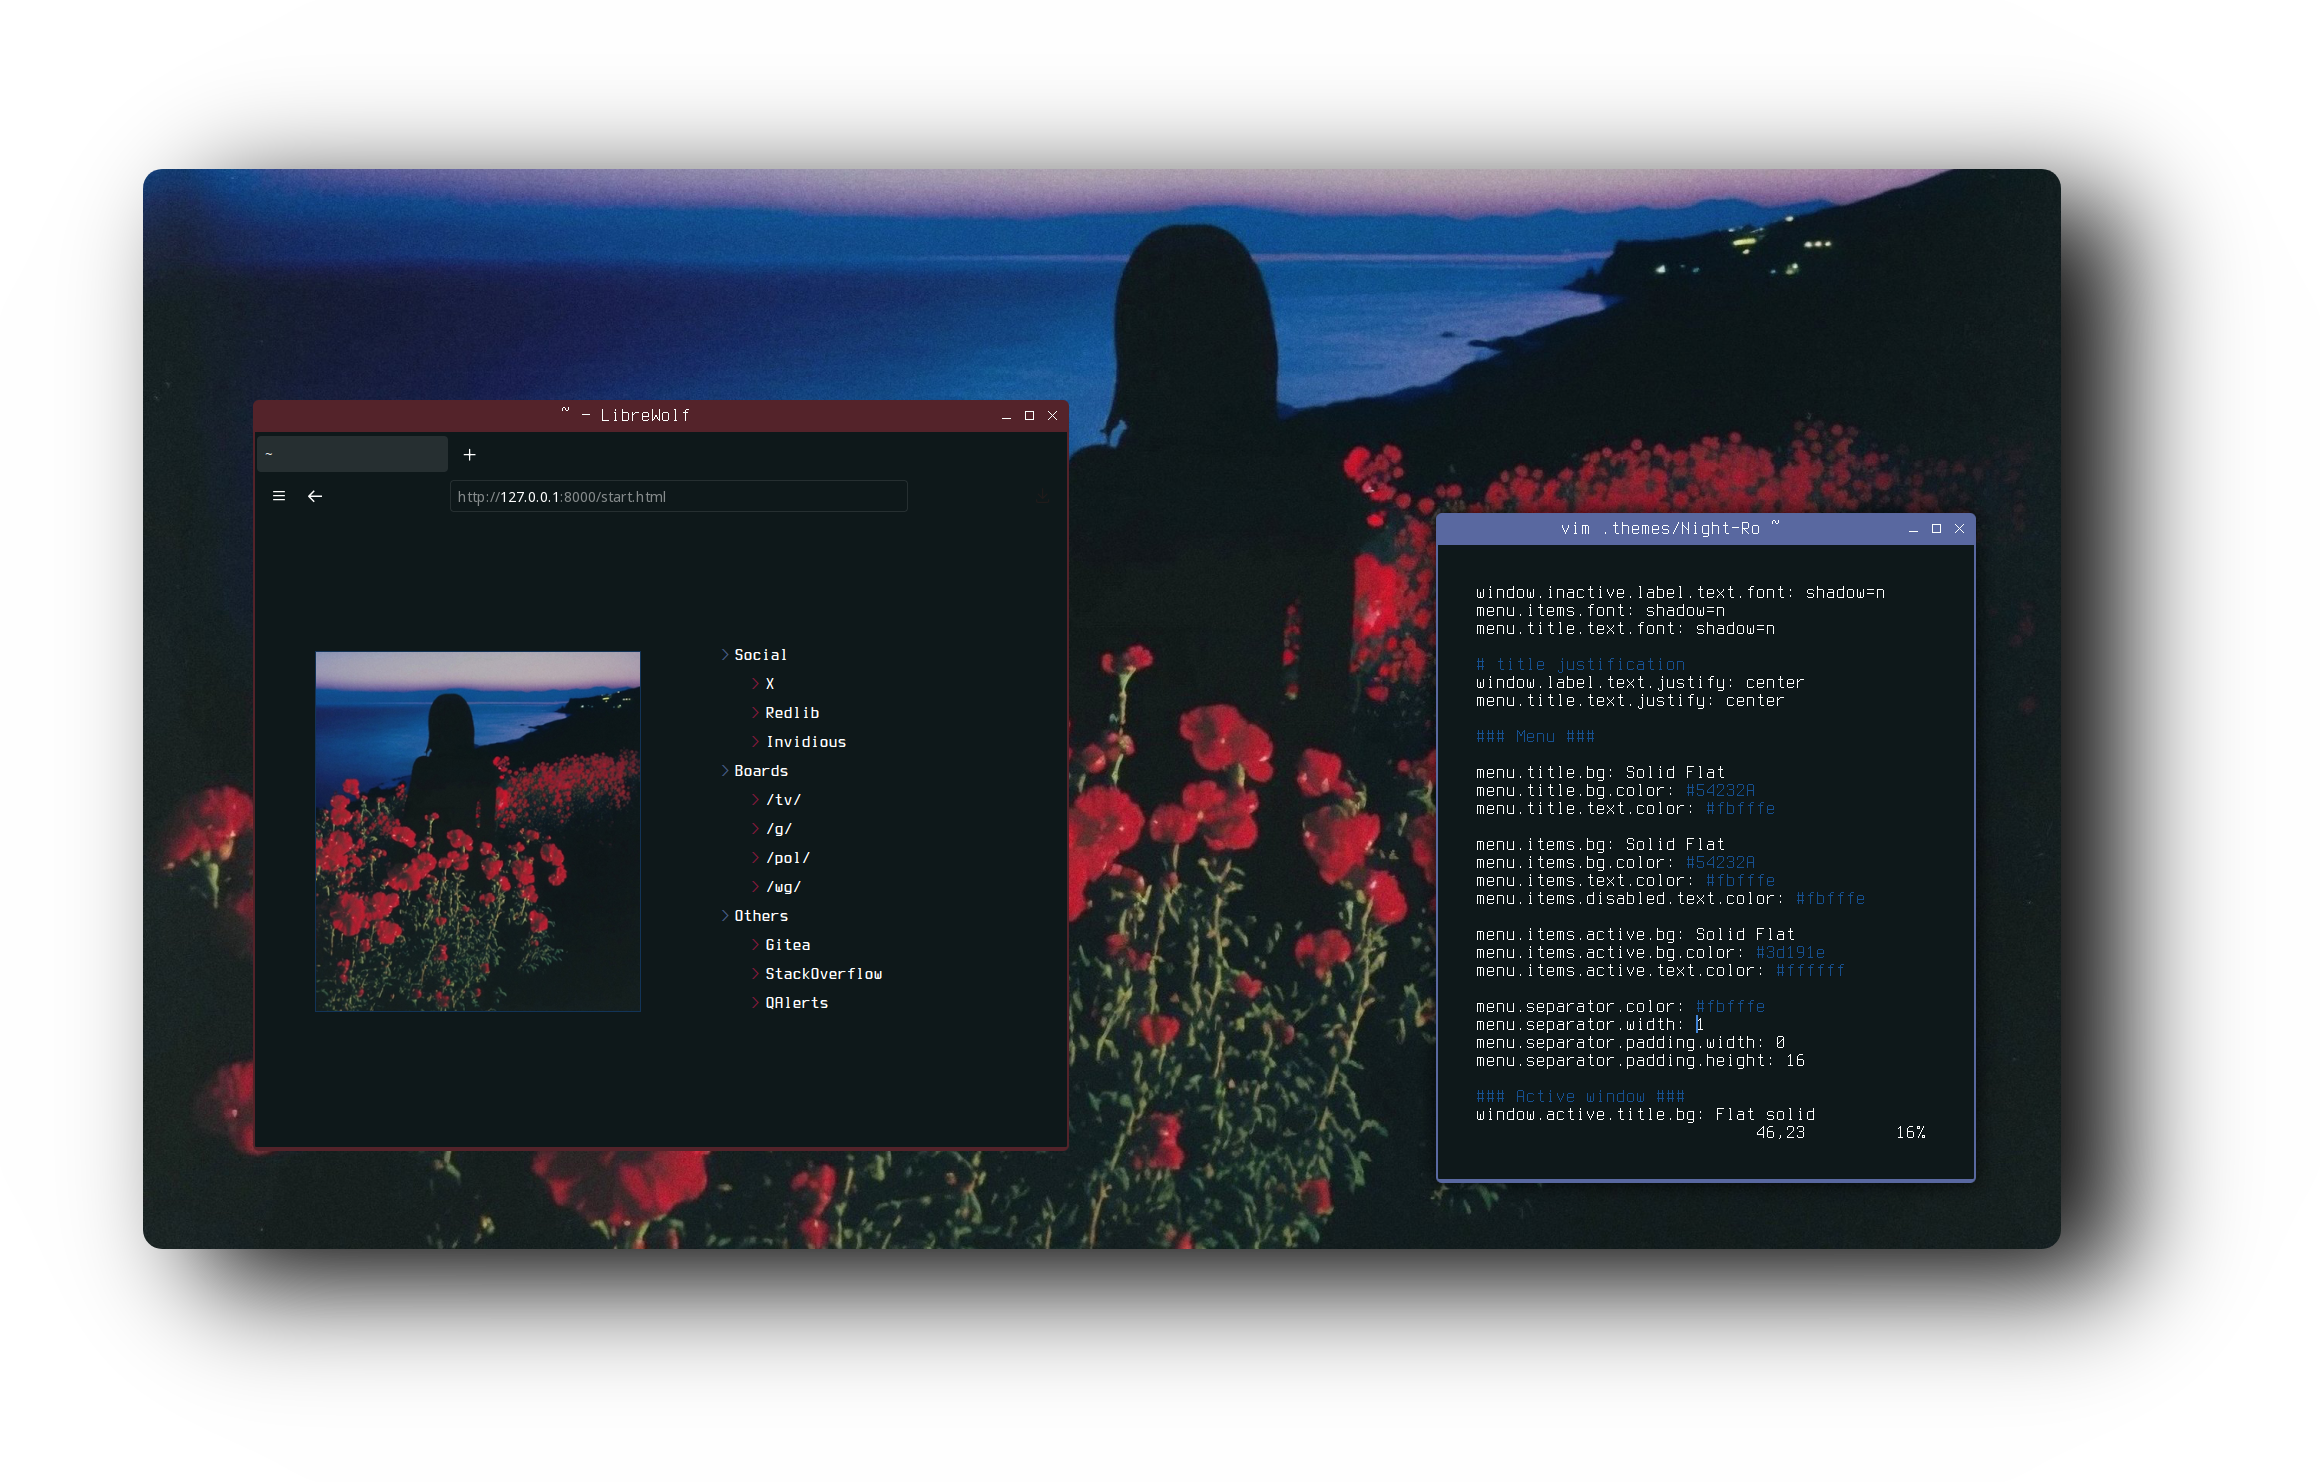Collapse the Boards category chevron
This screenshot has height=1482, width=2320.
point(725,771)
